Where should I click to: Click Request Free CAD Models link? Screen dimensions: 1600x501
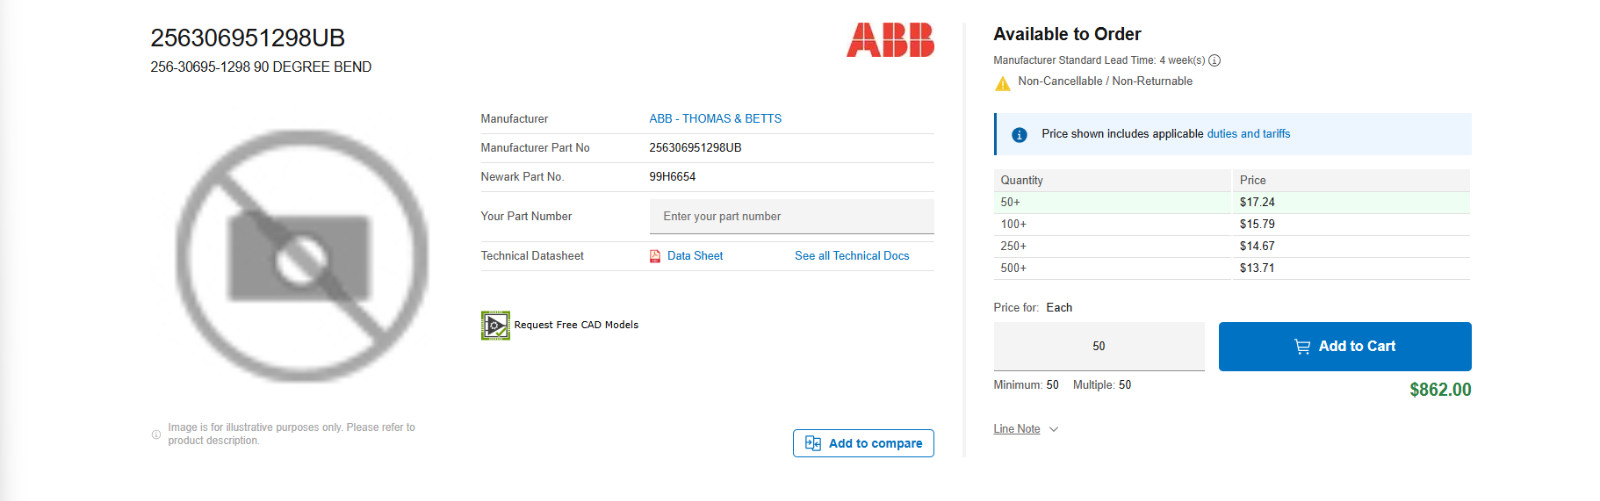576,325
